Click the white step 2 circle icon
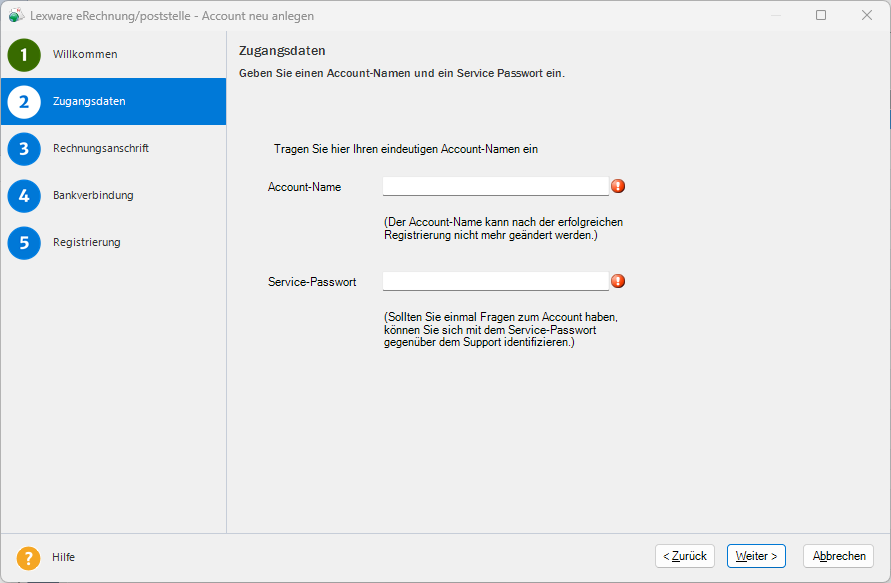This screenshot has width=891, height=583. 24,102
